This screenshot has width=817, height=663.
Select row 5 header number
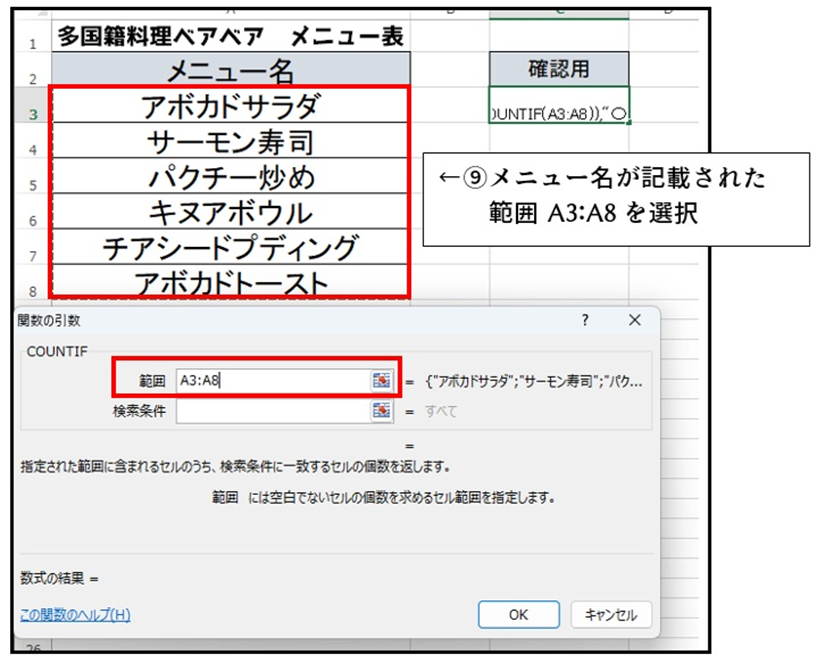tap(33, 185)
